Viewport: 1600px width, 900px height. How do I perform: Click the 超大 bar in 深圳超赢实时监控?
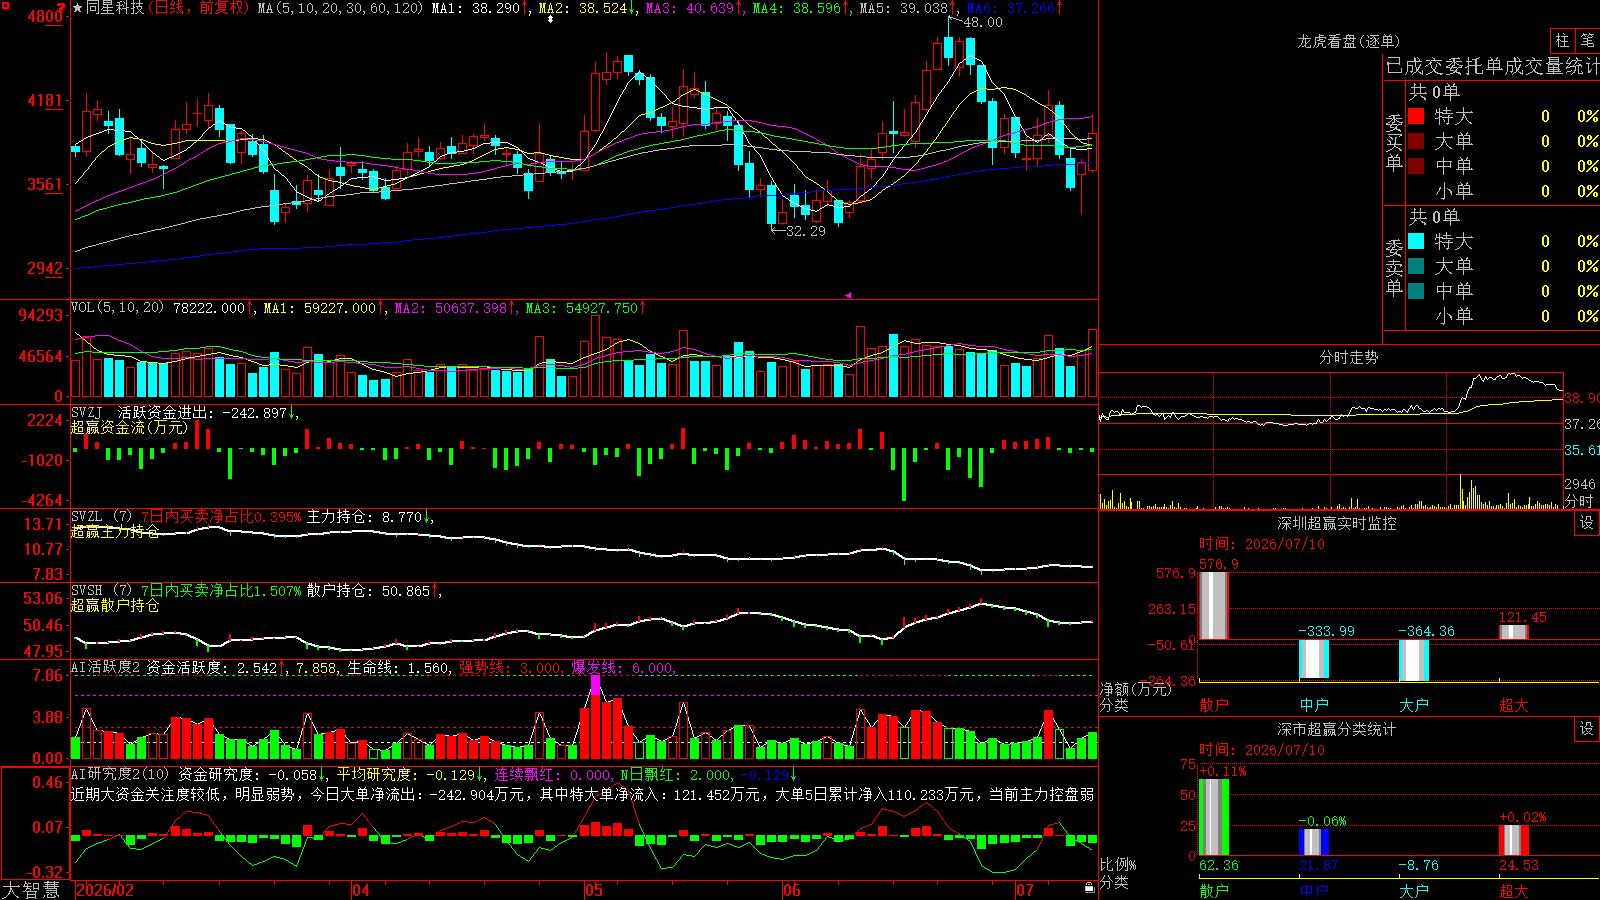pos(1514,632)
